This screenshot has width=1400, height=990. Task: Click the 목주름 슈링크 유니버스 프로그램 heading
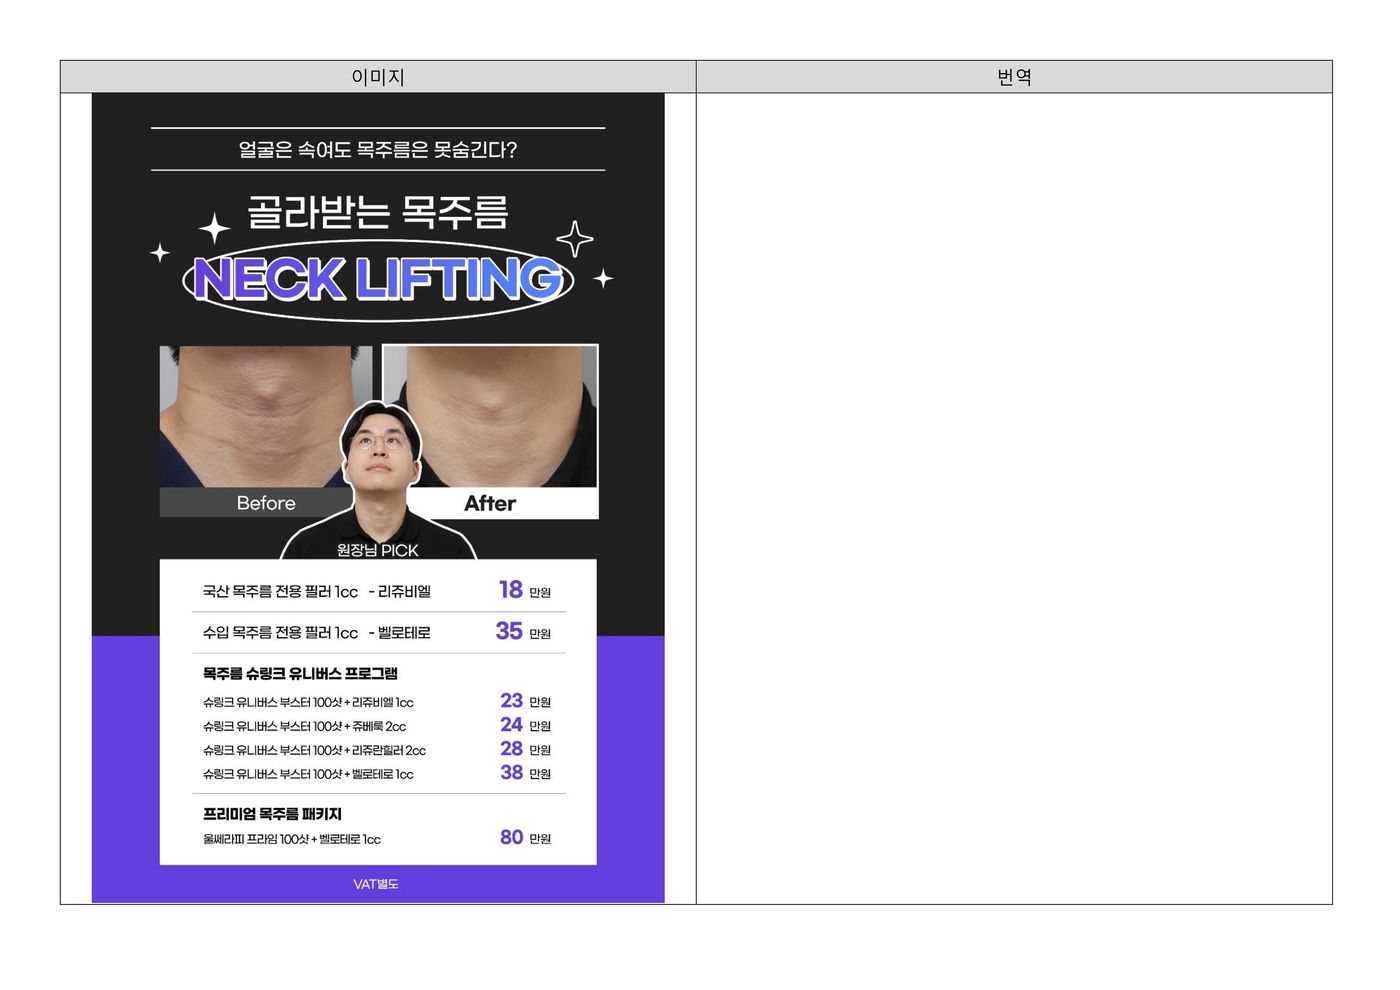(300, 673)
